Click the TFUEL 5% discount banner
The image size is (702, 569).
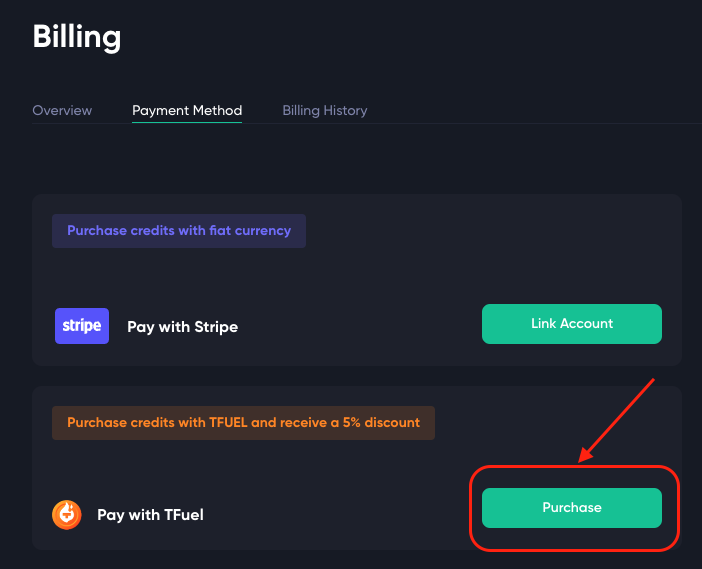(243, 423)
